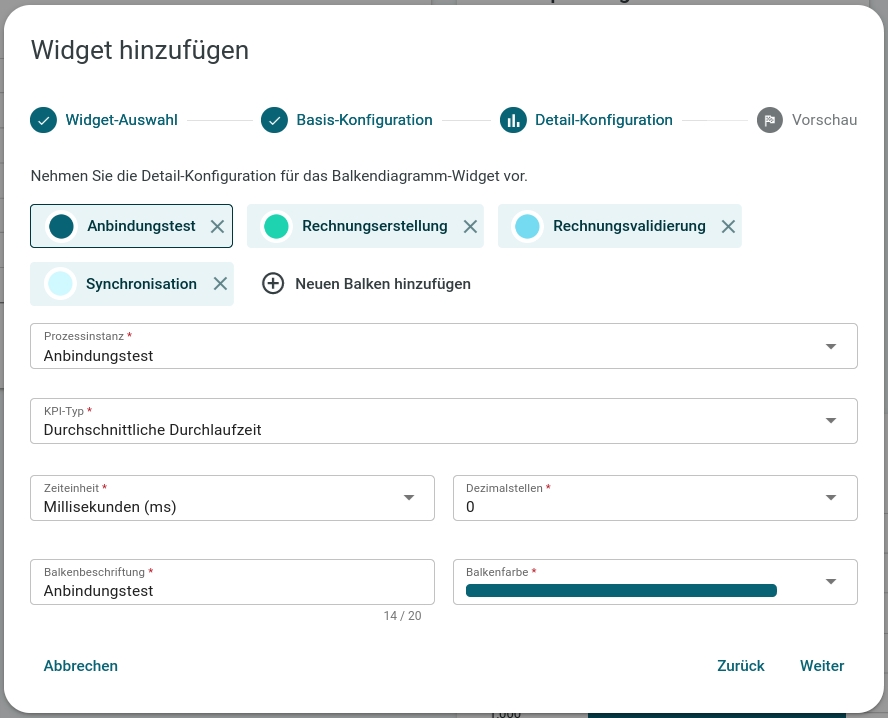Image resolution: width=888 pixels, height=718 pixels.
Task: Open the Balkenfarbe color dropdown
Action: pyautogui.click(x=655, y=582)
